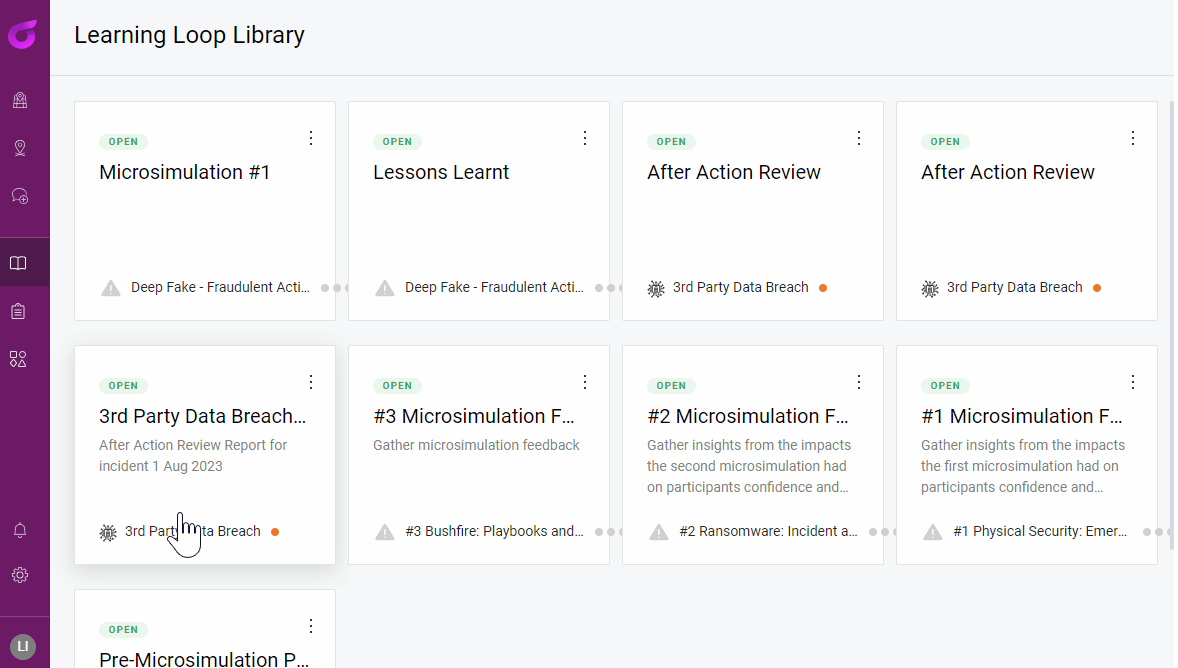
Task: Open the clipboard sidebar icon
Action: click(19, 311)
